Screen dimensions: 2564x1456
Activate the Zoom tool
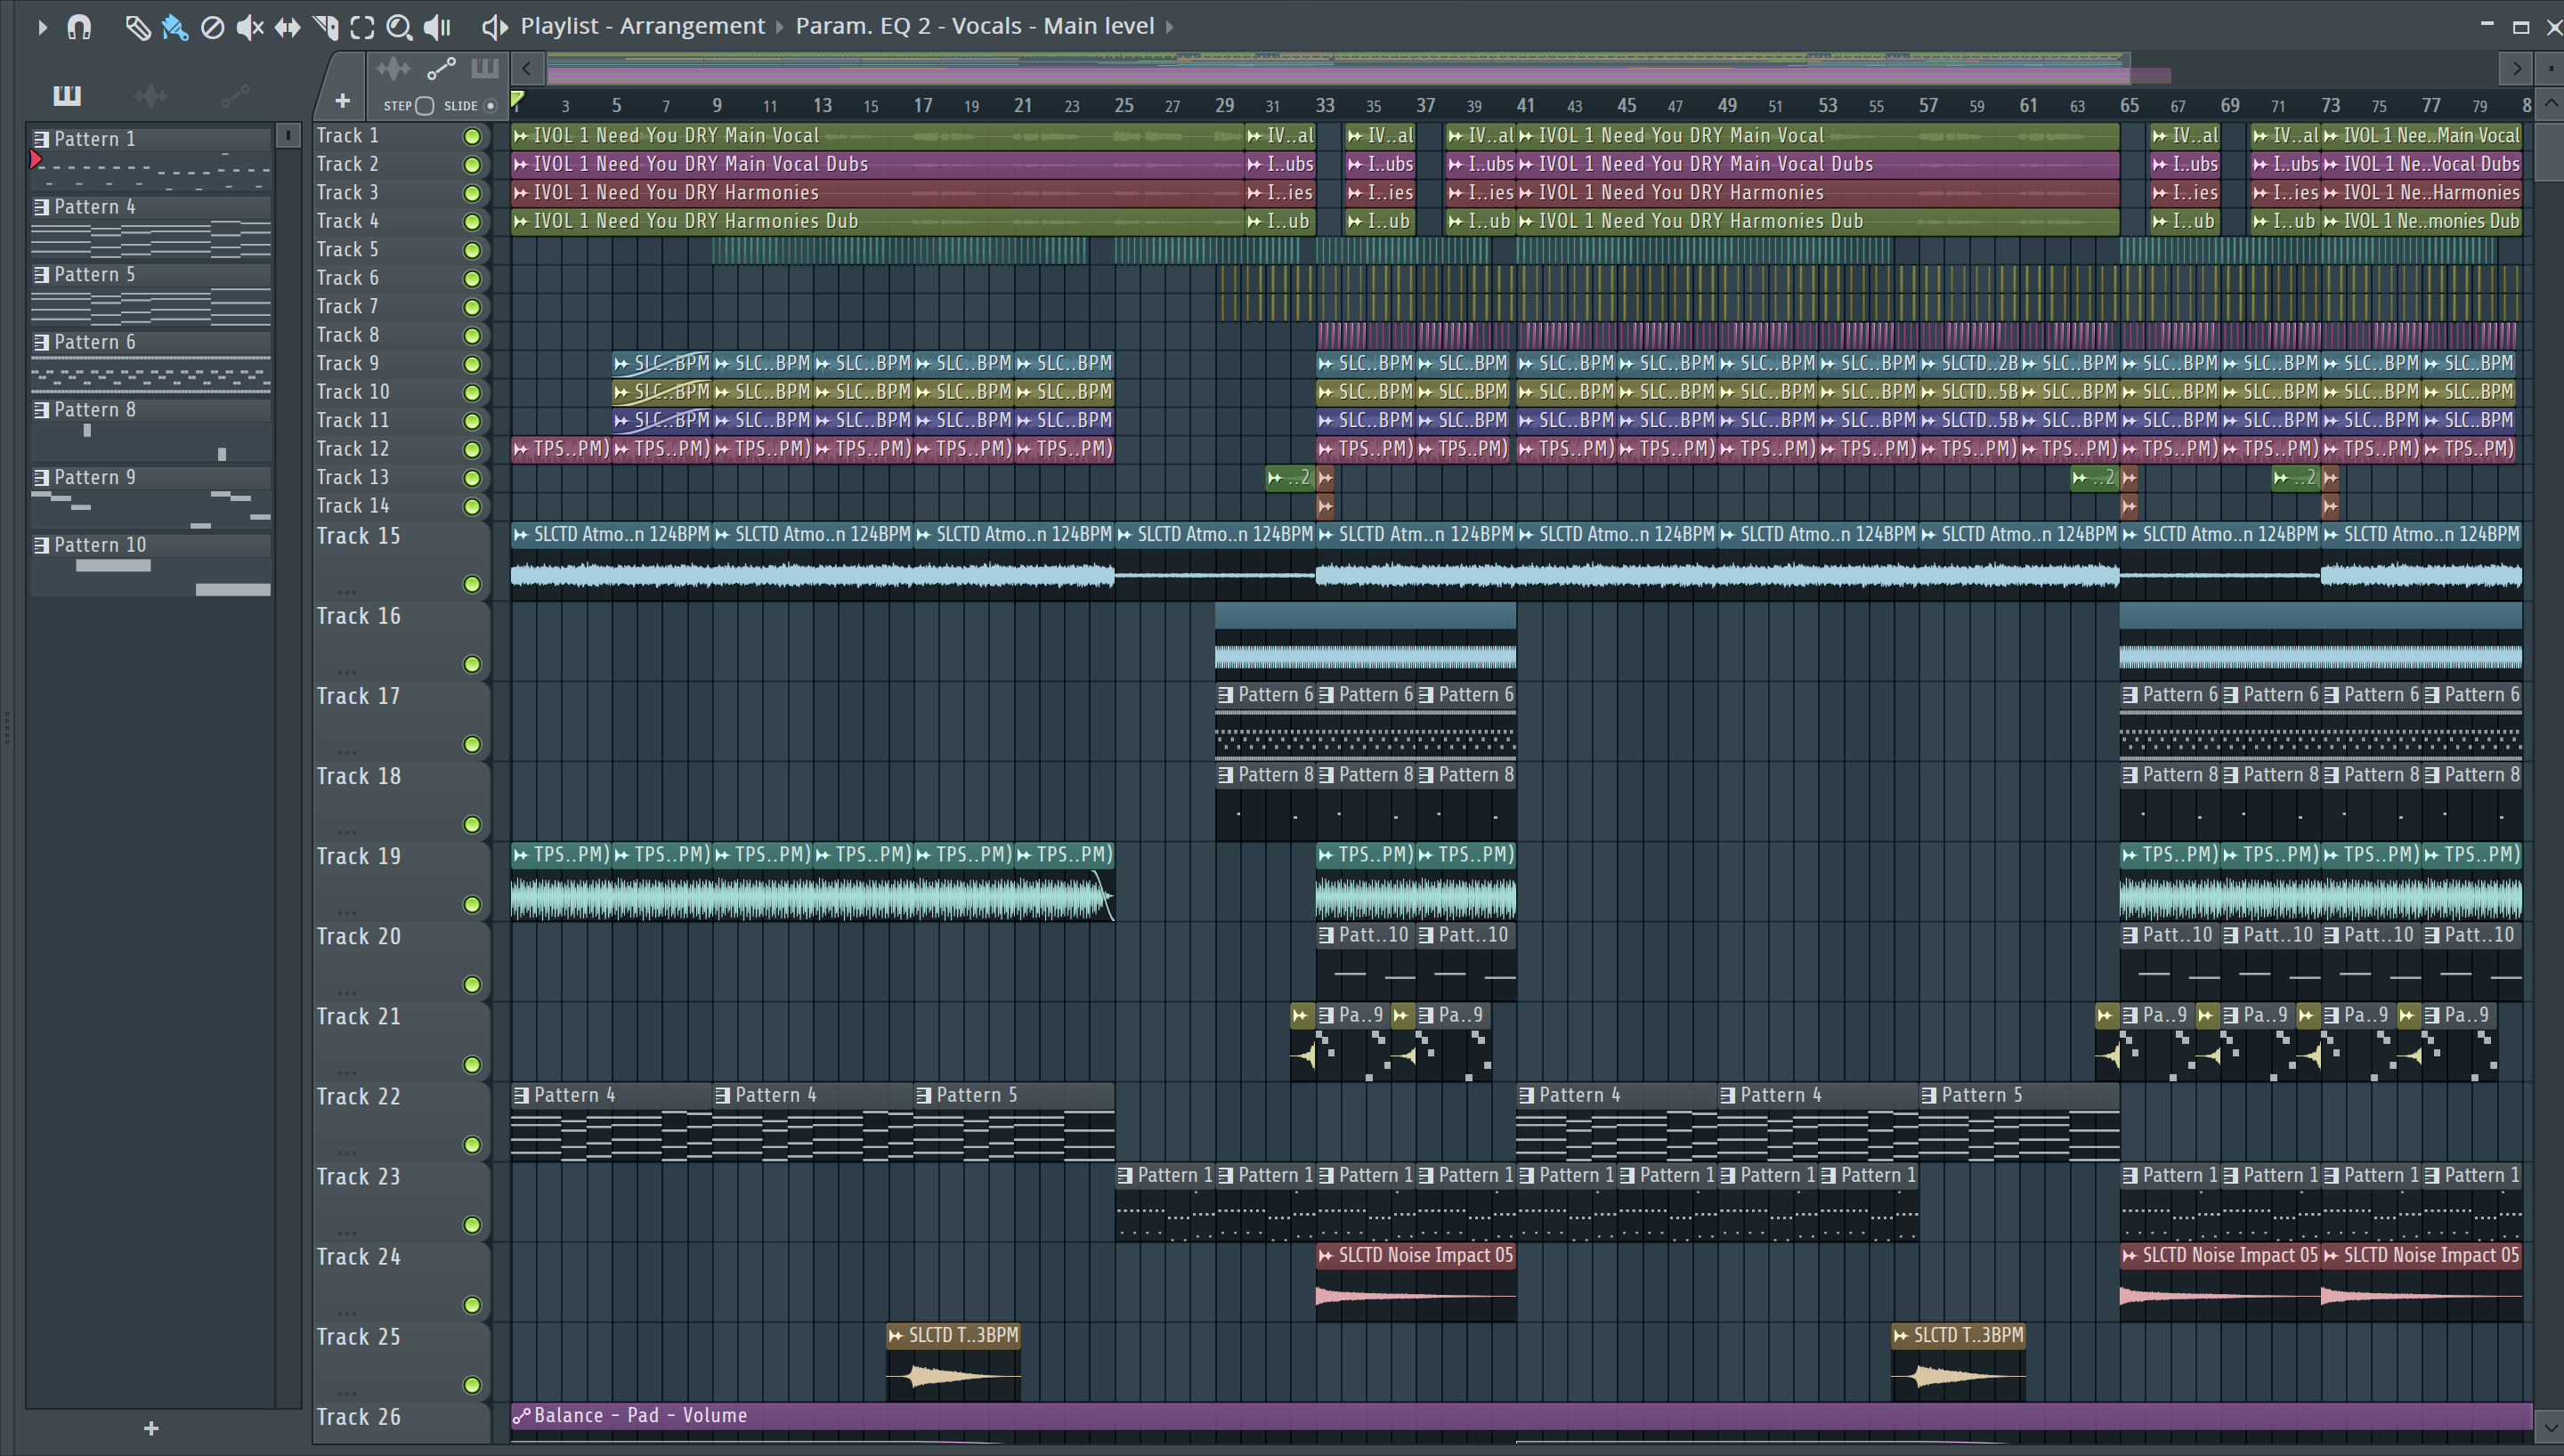[x=399, y=27]
